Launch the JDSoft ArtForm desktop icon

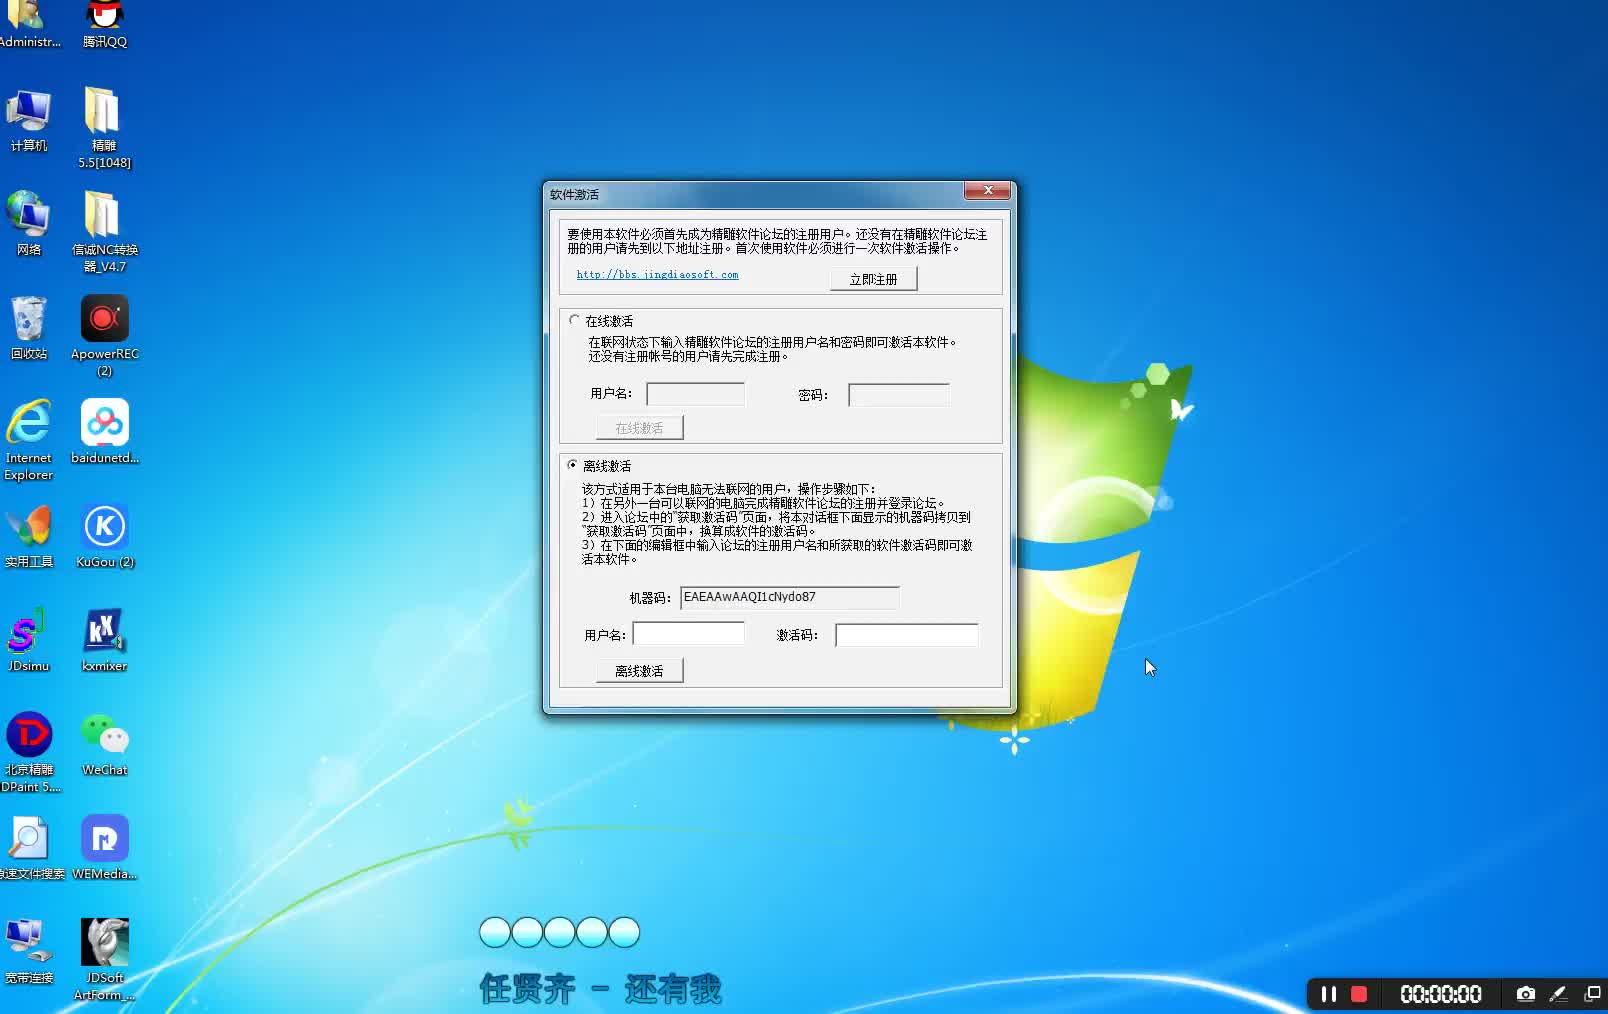104,959
